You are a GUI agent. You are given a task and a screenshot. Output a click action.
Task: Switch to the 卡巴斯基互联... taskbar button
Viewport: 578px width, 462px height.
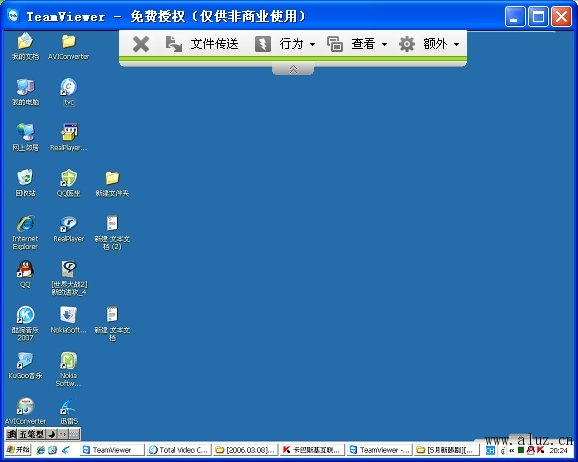pos(312,450)
